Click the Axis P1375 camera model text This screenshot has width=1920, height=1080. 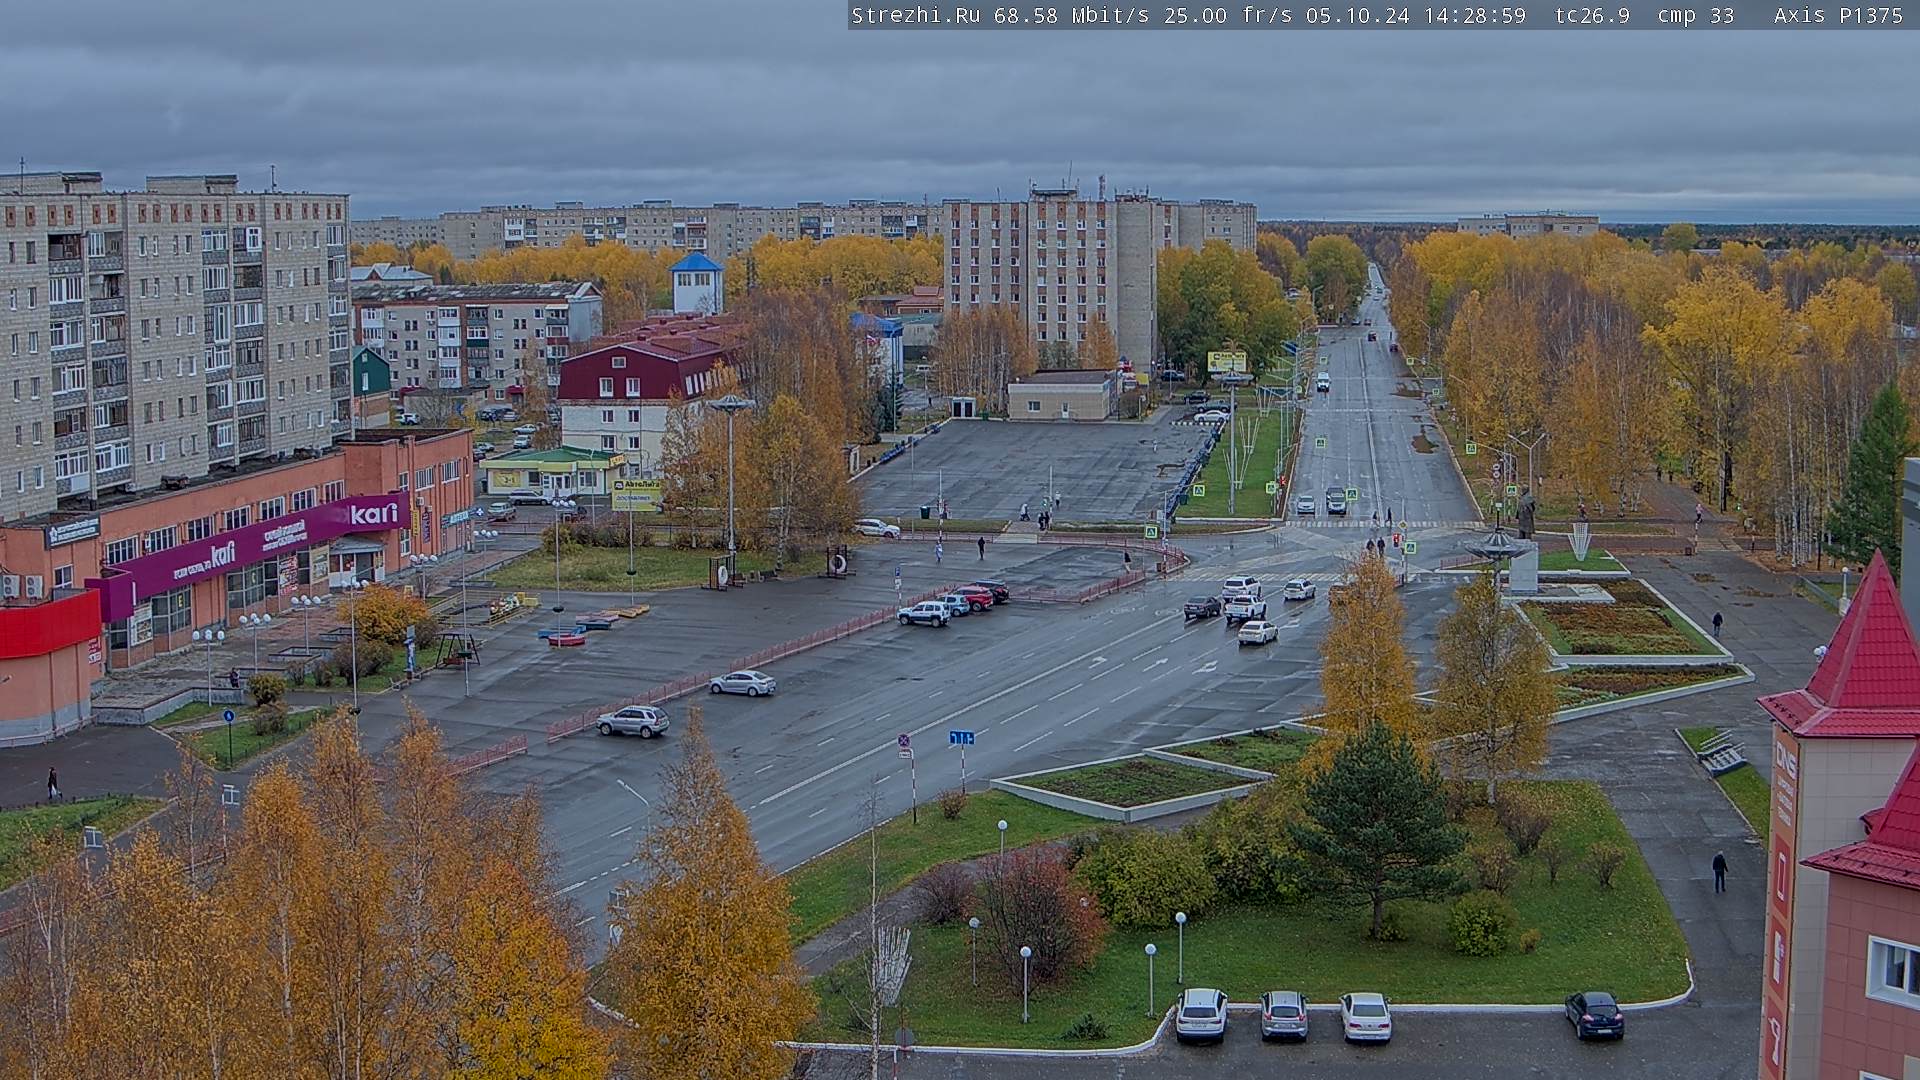1838,15
